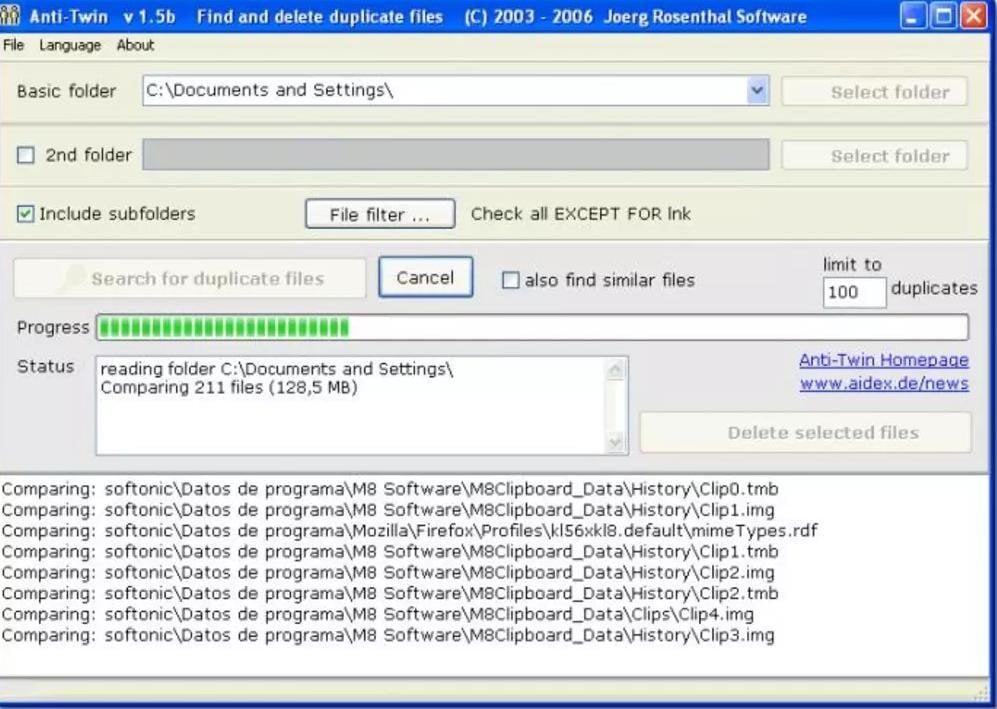
Task: Click the limit to duplicates number field
Action: [x=854, y=292]
